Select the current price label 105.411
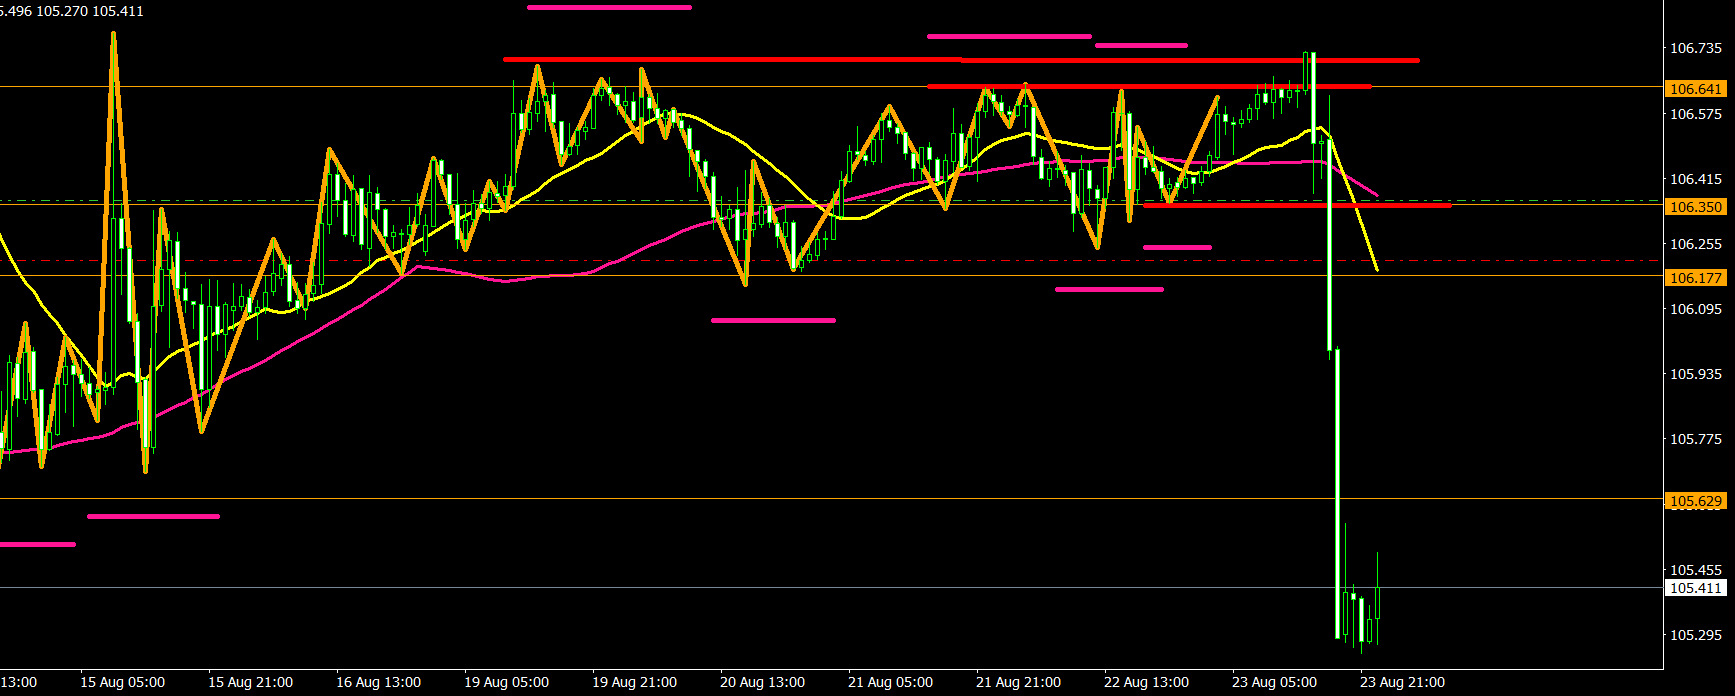The width and height of the screenshot is (1735, 696). 1696,588
